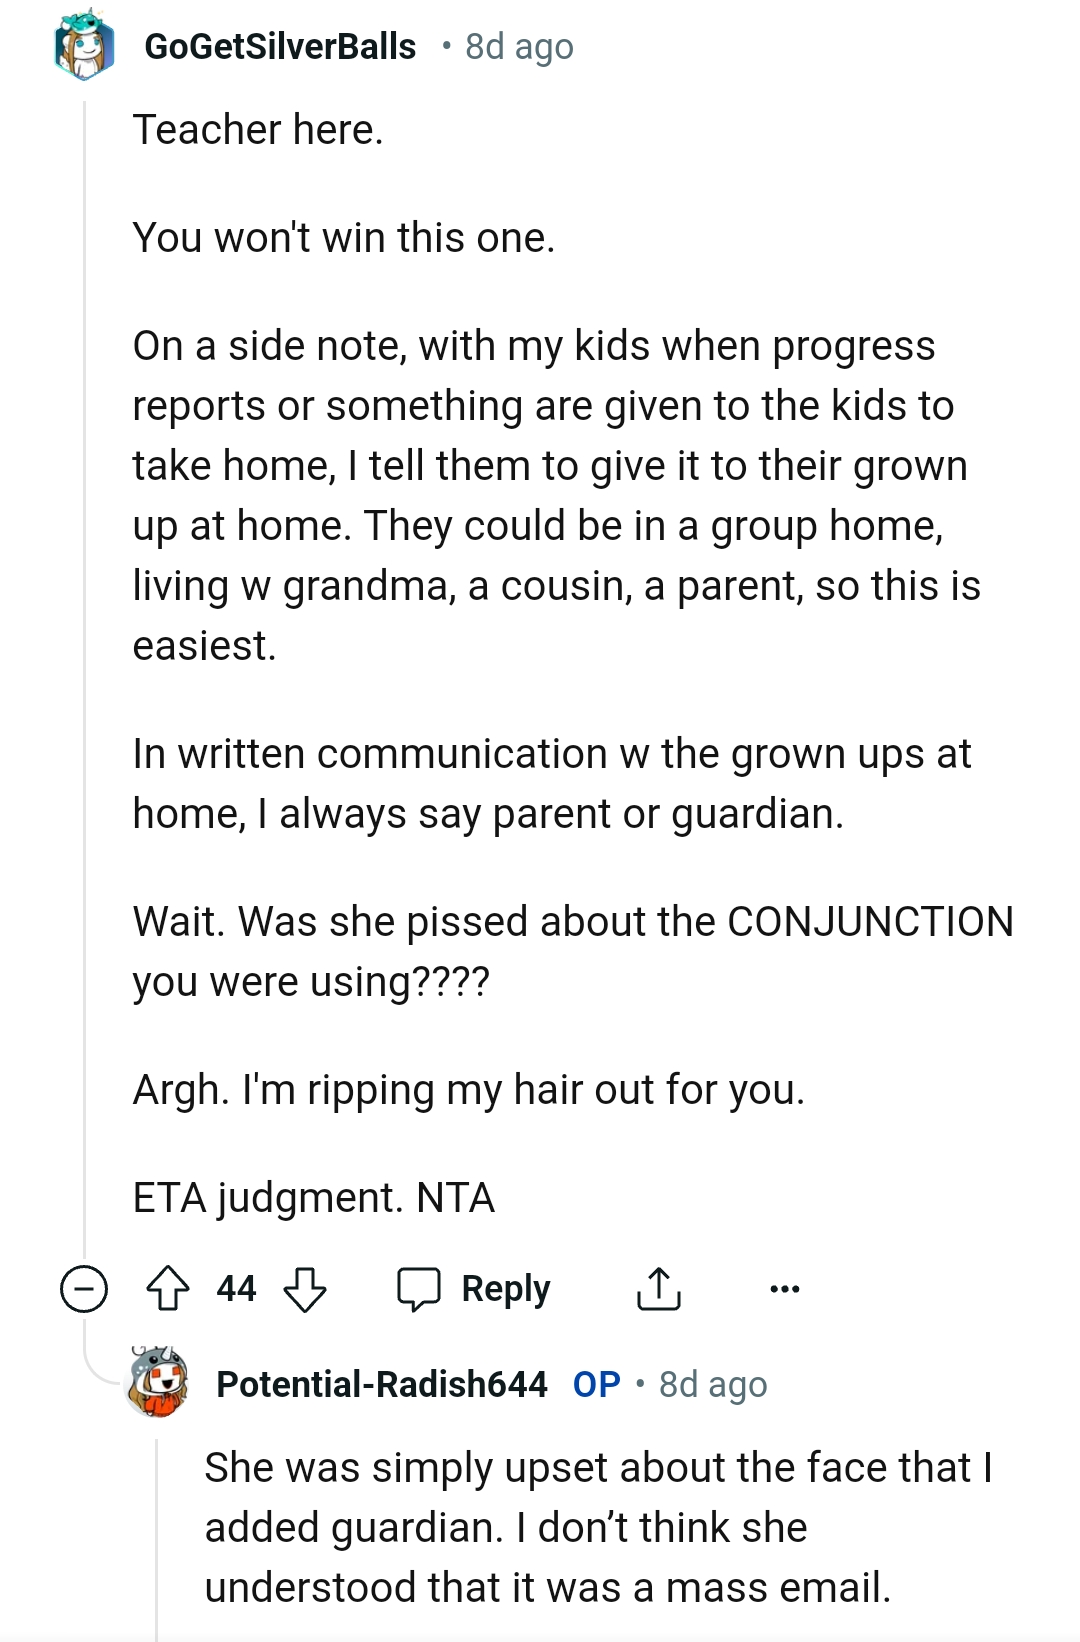Open Potential-Radish644's profile link
This screenshot has width=1080, height=1642.
click(x=381, y=1385)
